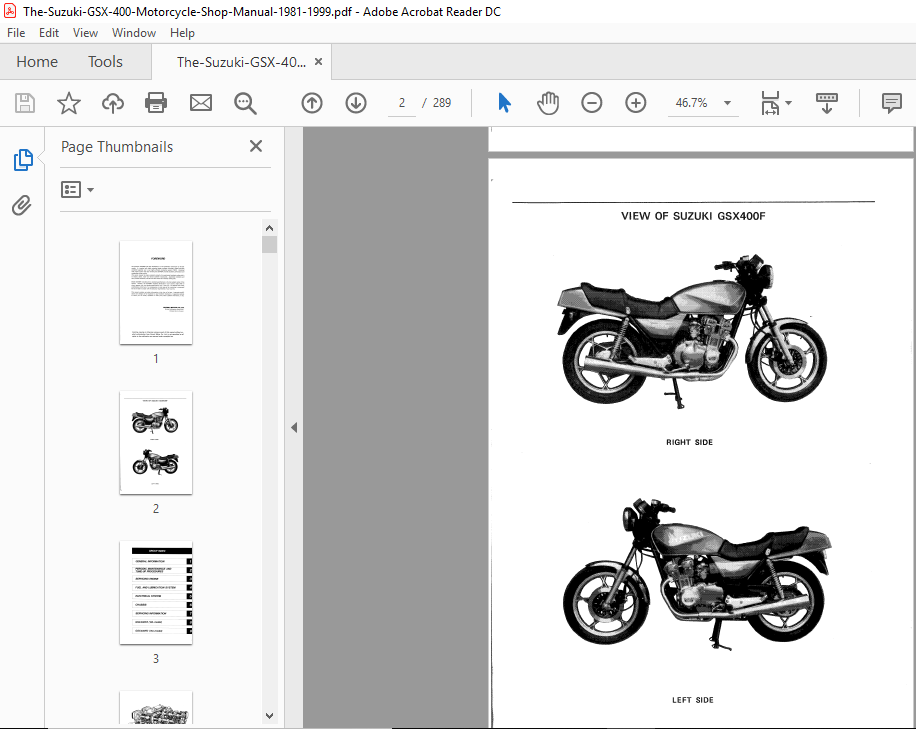Click the VIEW OF SUZUKI GSX400F heading

(x=693, y=216)
